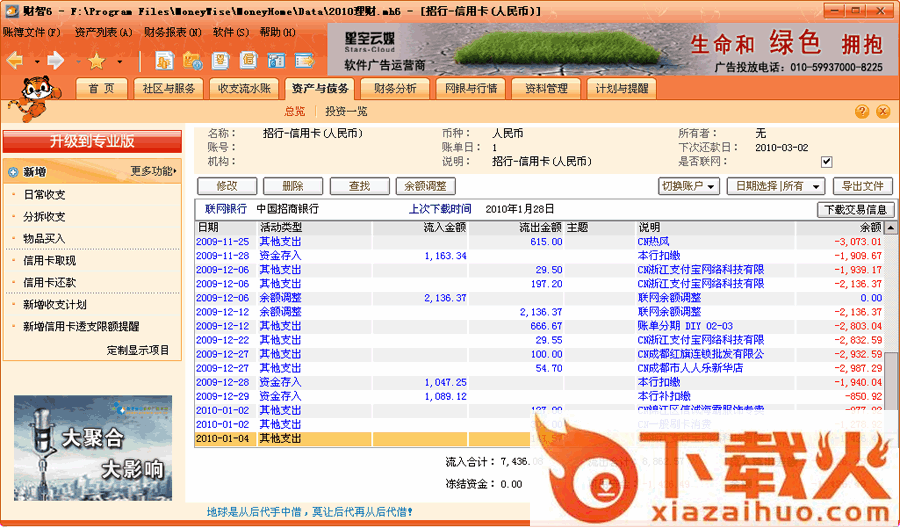Click 物品买入 in the sidebar

(45, 238)
